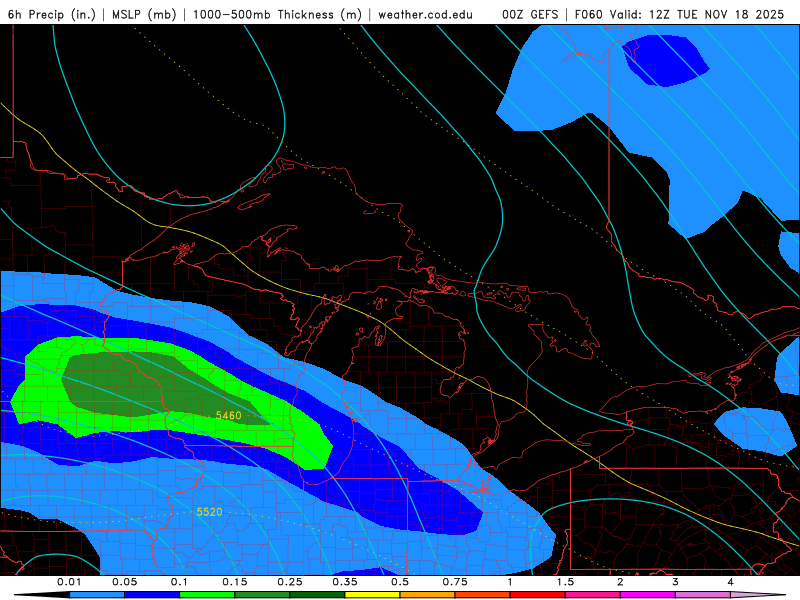
Task: Click the 5520 thickness contour label
Action: coord(209,512)
